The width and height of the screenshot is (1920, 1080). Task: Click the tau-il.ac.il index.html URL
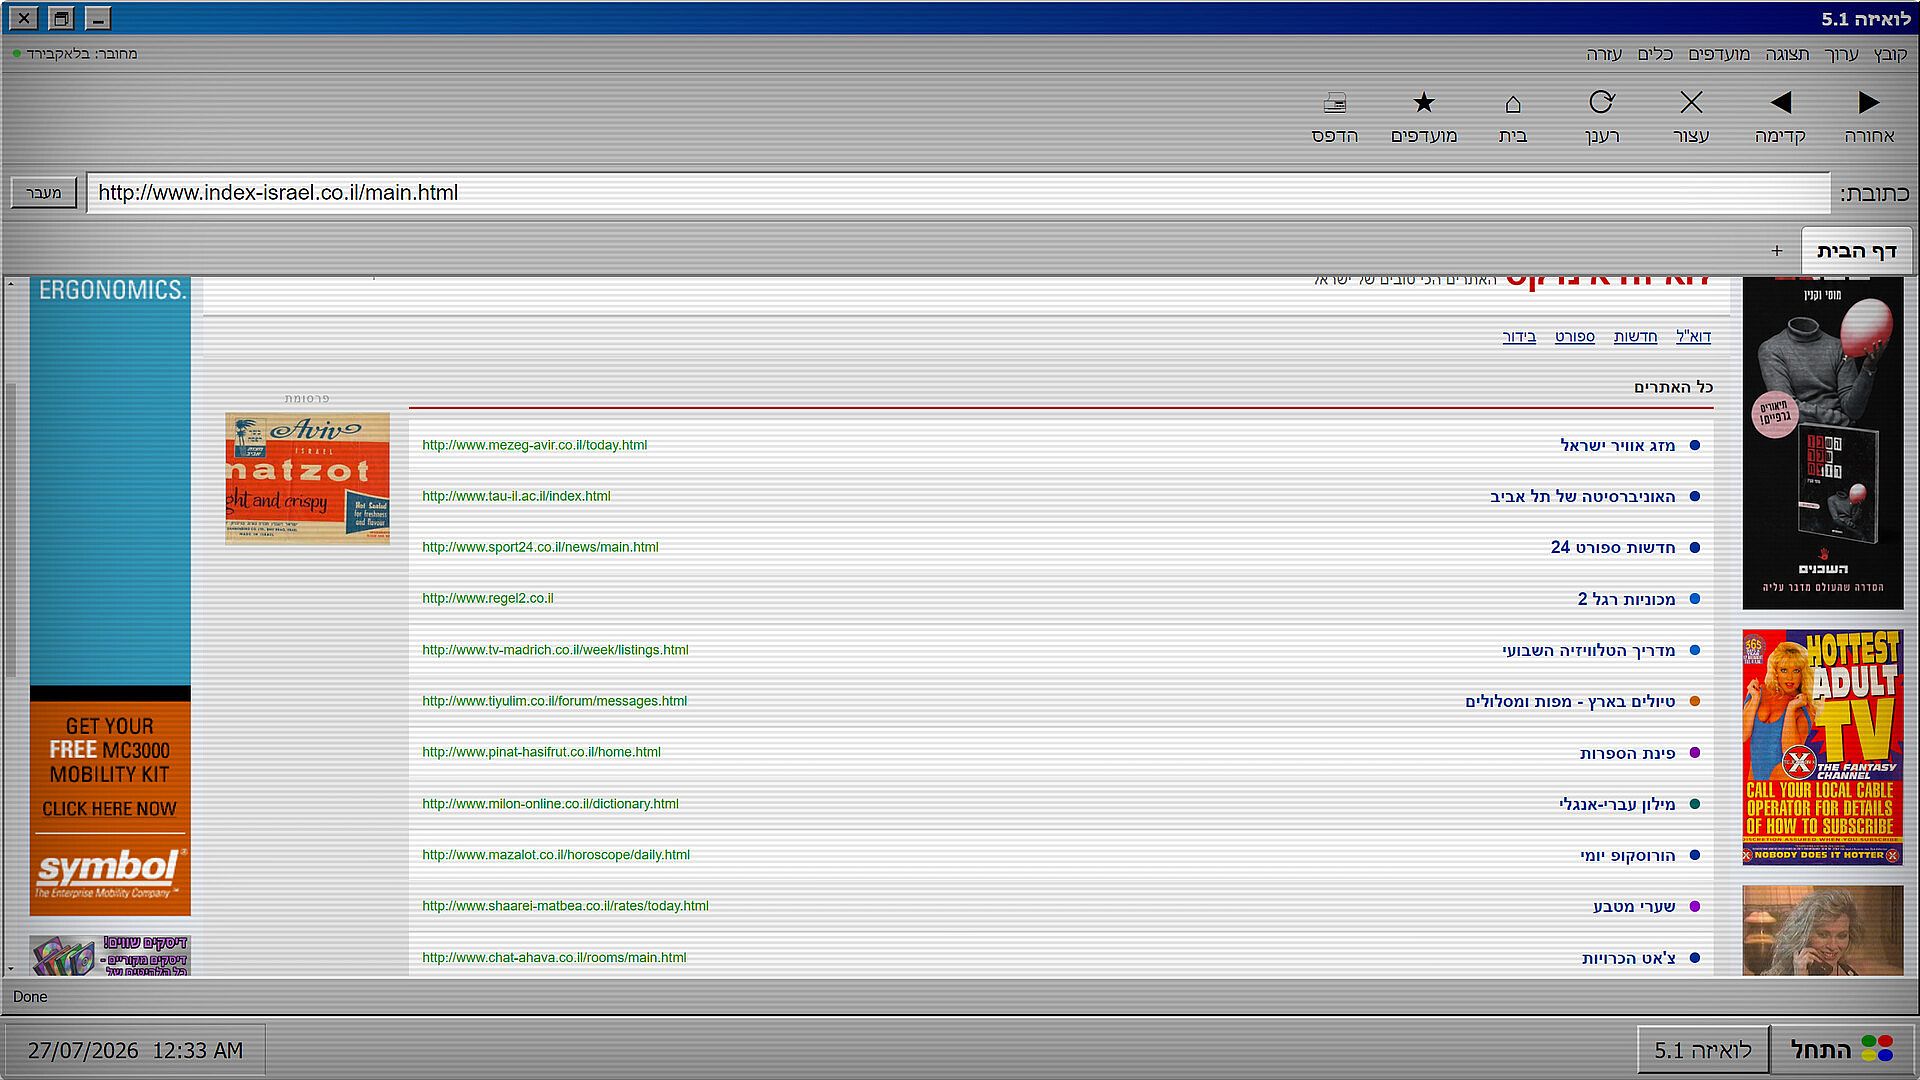(516, 496)
